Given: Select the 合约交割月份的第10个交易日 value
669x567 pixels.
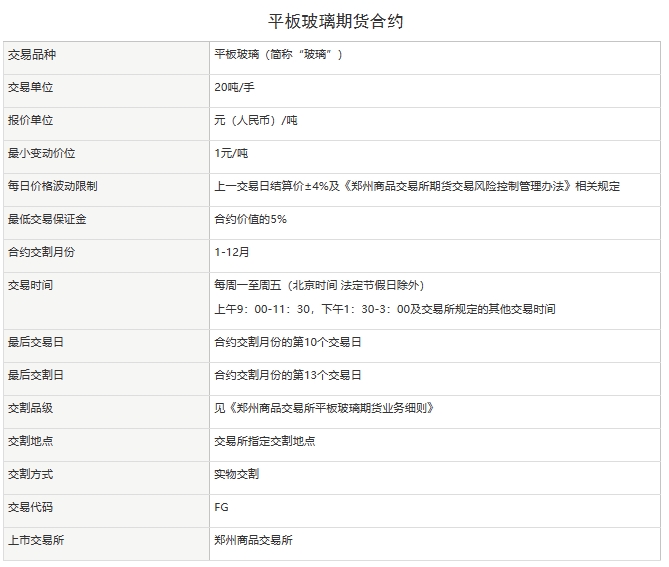Looking at the screenshot, I should [x=288, y=343].
